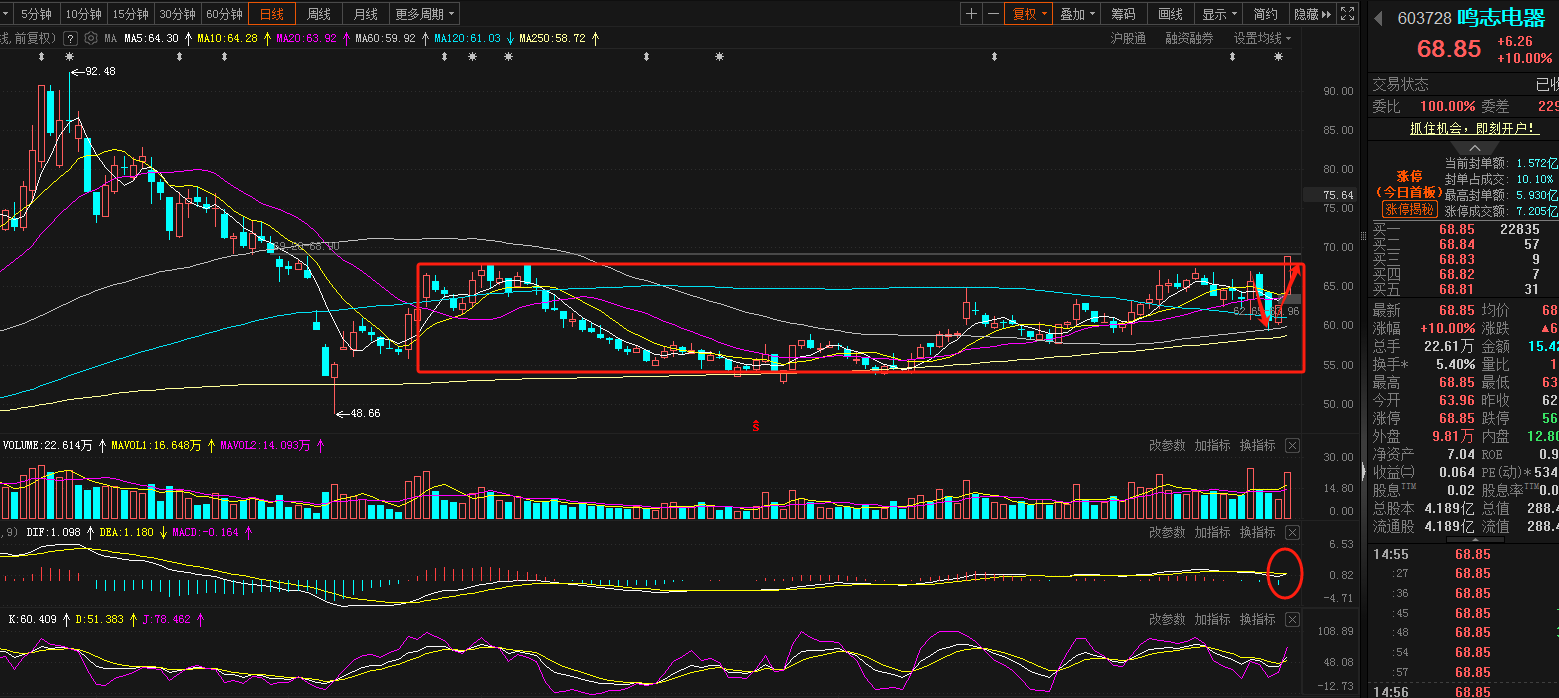Close the MACD indicator panel
This screenshot has width=1559, height=698.
click(x=1292, y=532)
